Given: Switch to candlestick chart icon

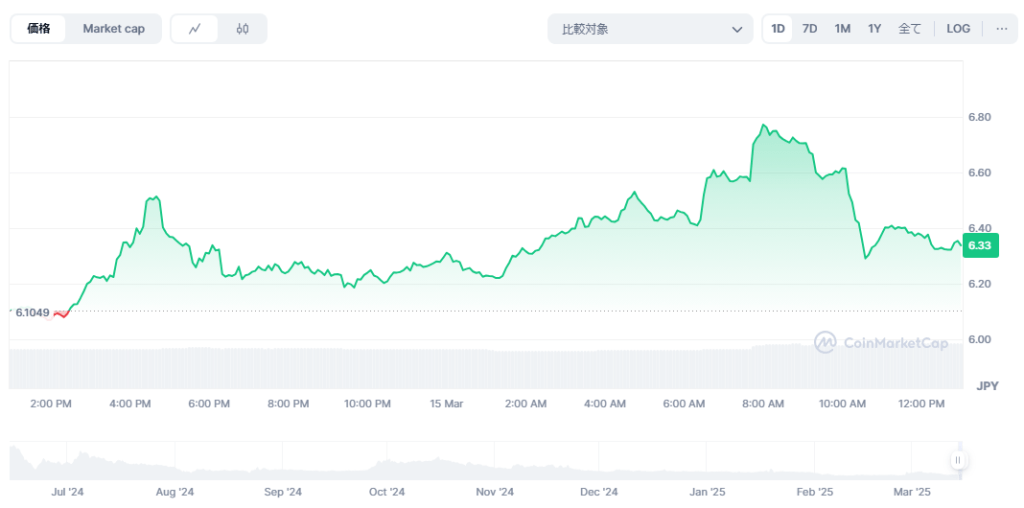Looking at the screenshot, I should [242, 29].
